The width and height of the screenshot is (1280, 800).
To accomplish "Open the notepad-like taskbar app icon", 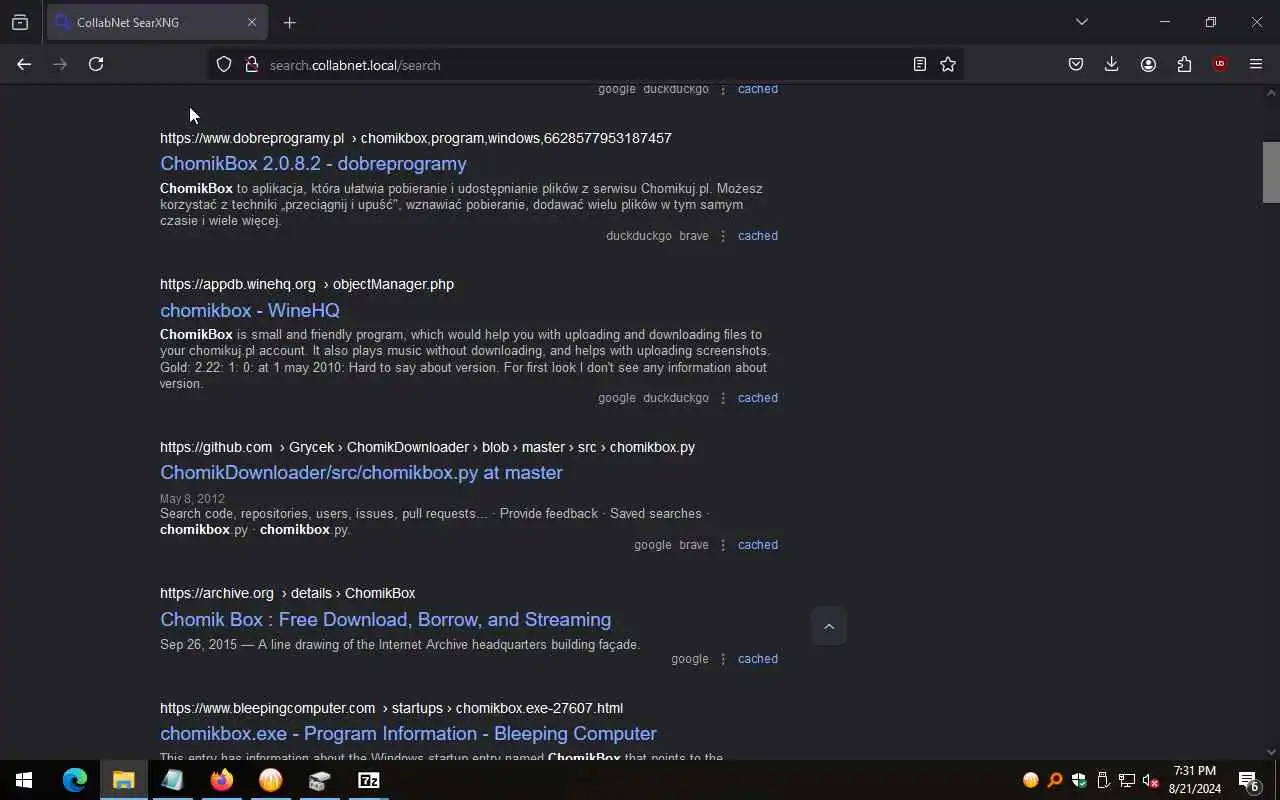I will pos(172,780).
